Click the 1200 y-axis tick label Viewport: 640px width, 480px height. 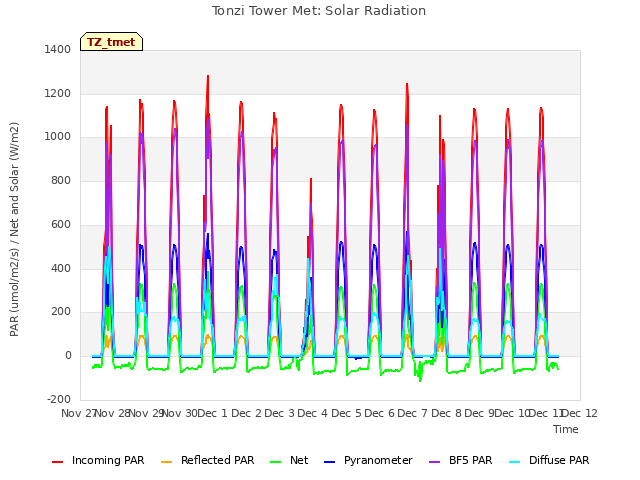pos(58,93)
